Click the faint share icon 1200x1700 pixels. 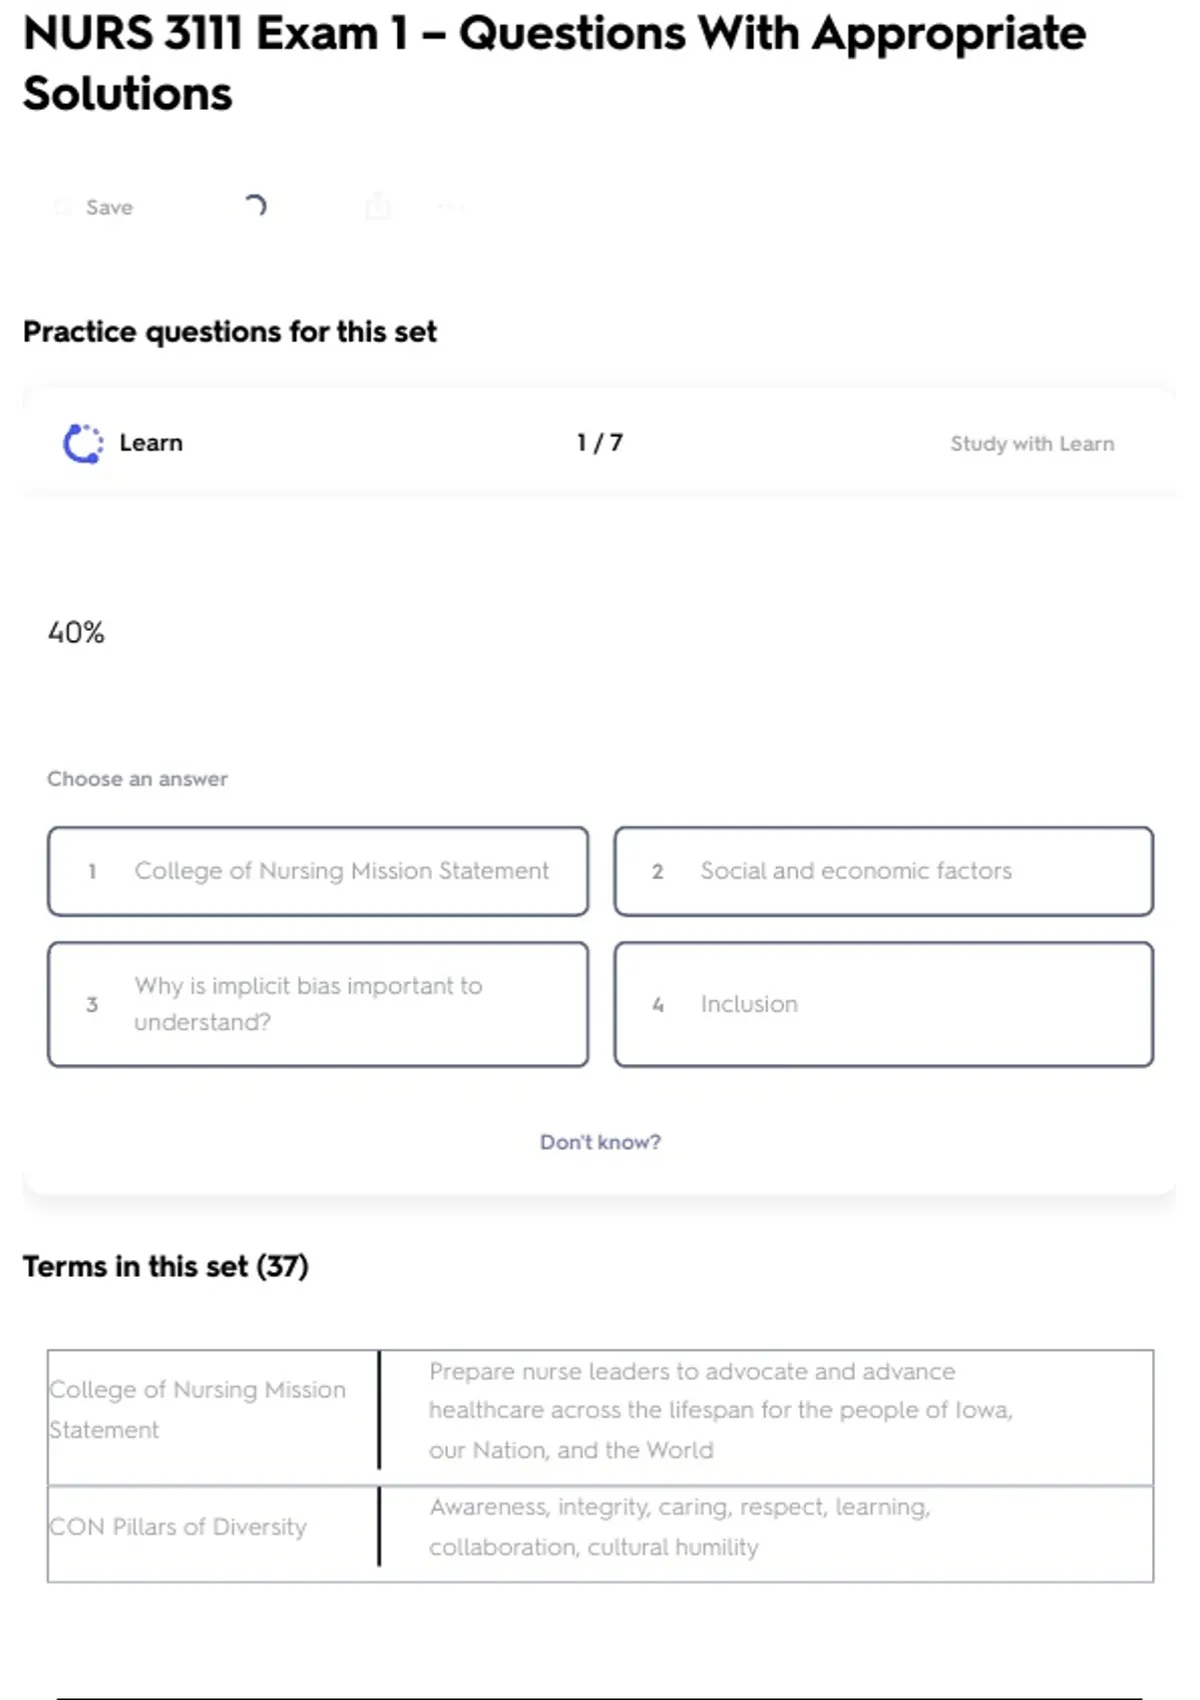point(378,207)
